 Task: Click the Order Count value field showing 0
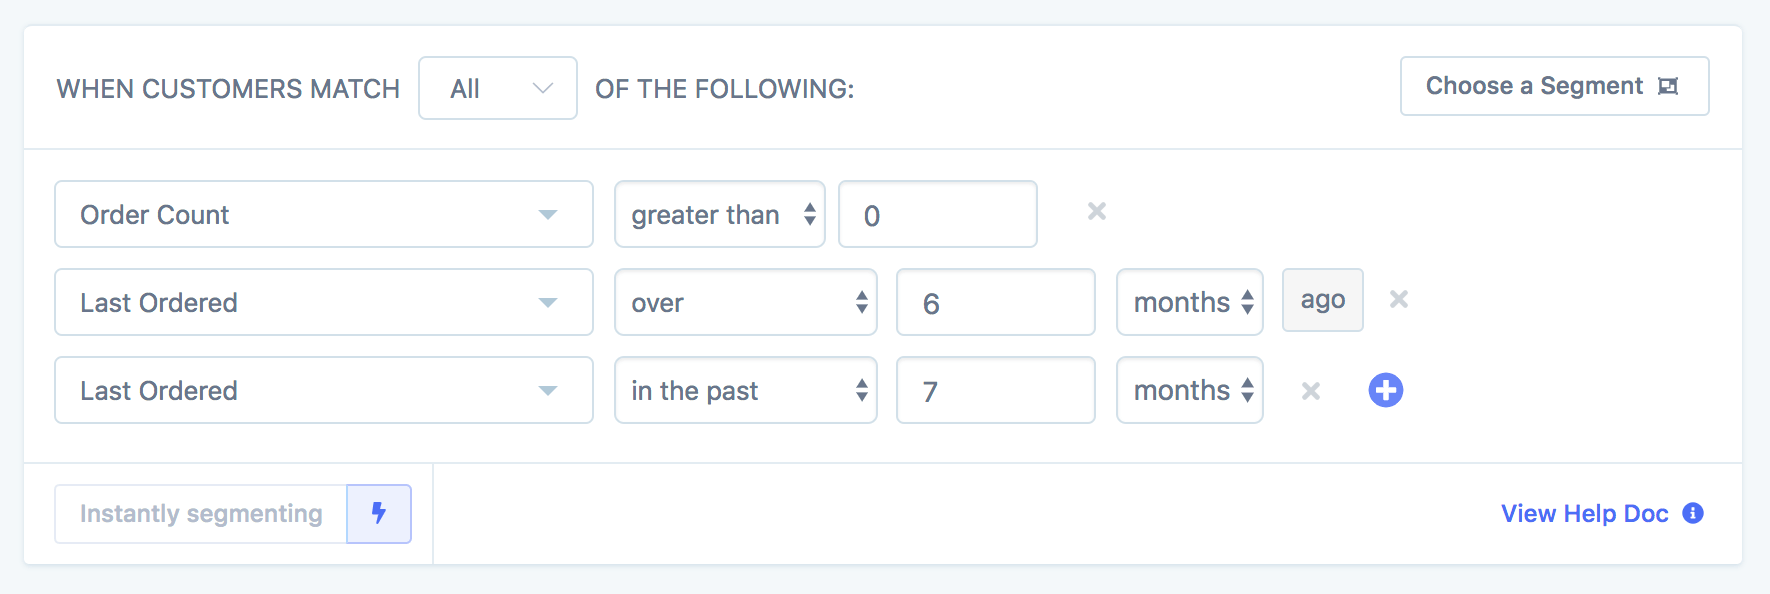pyautogui.click(x=937, y=214)
